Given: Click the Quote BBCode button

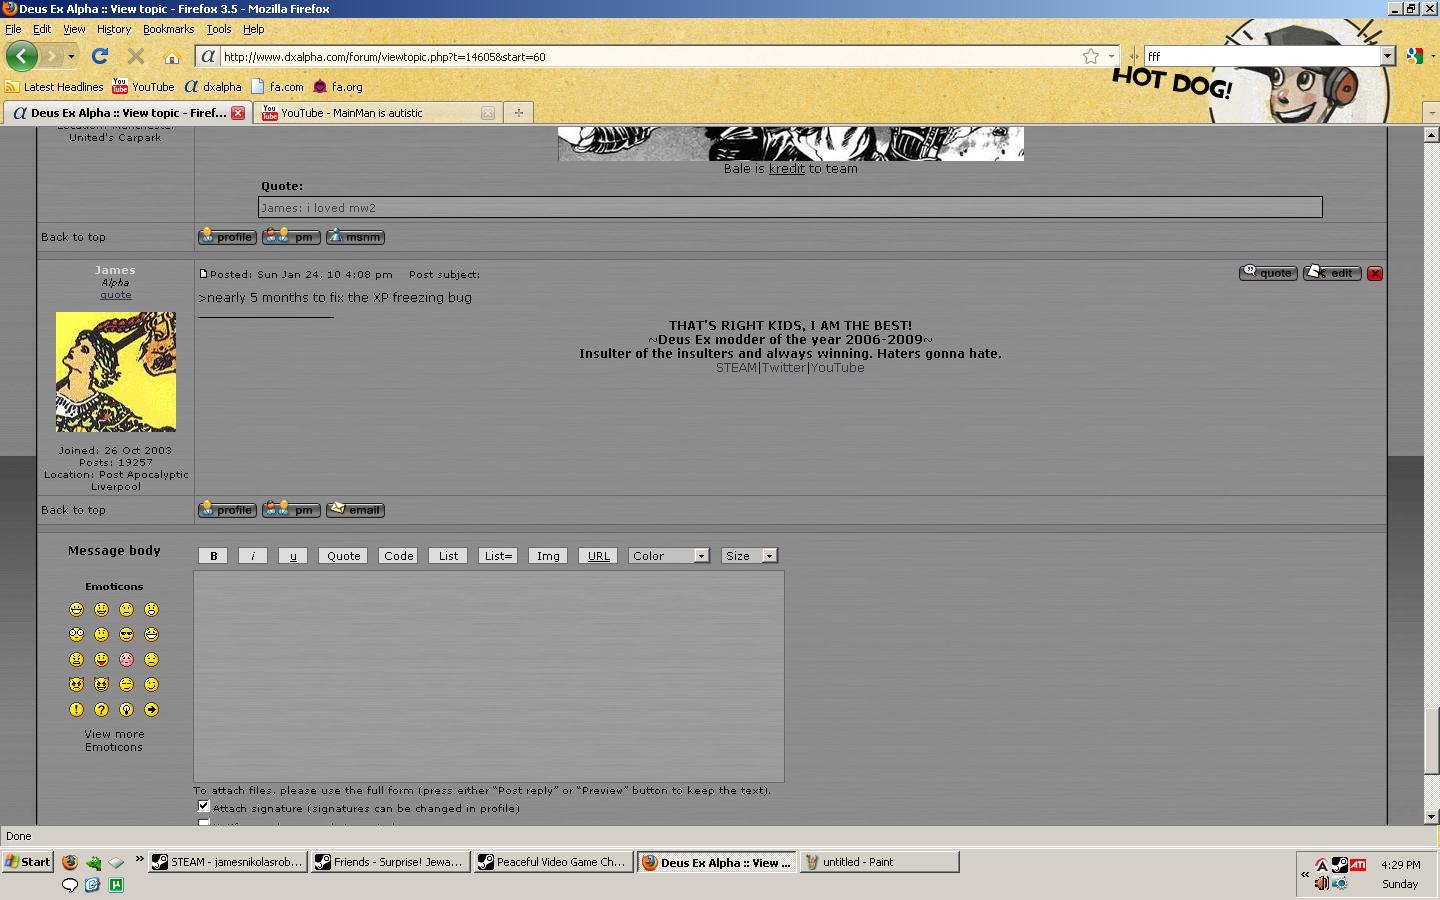Looking at the screenshot, I should pyautogui.click(x=343, y=556).
